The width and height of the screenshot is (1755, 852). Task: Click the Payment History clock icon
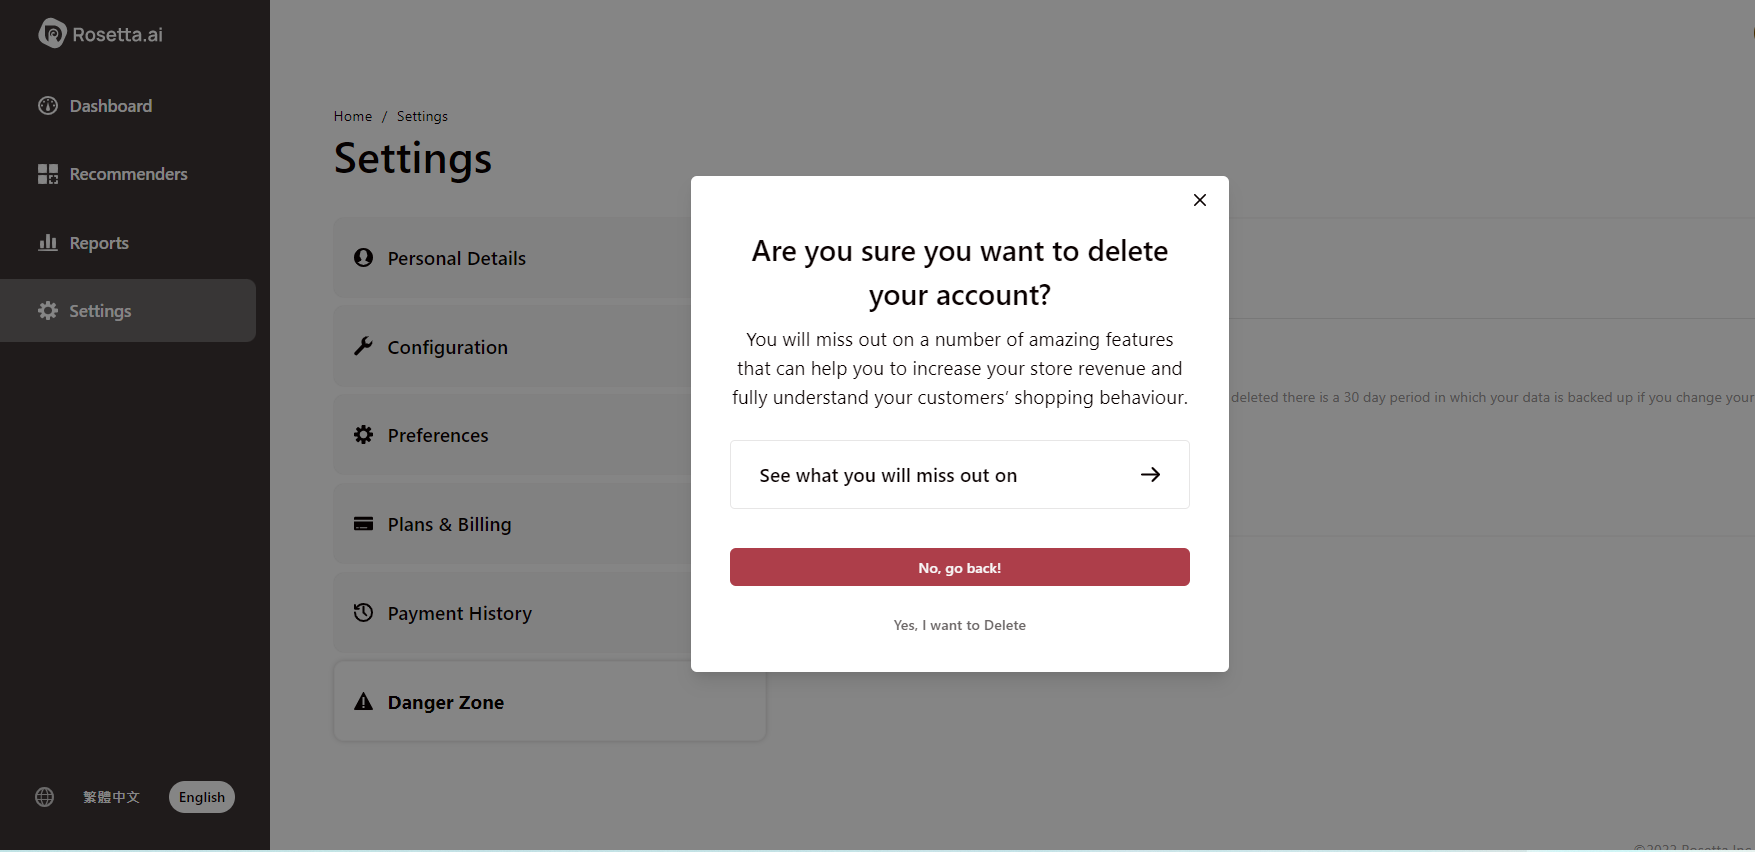[x=364, y=613]
